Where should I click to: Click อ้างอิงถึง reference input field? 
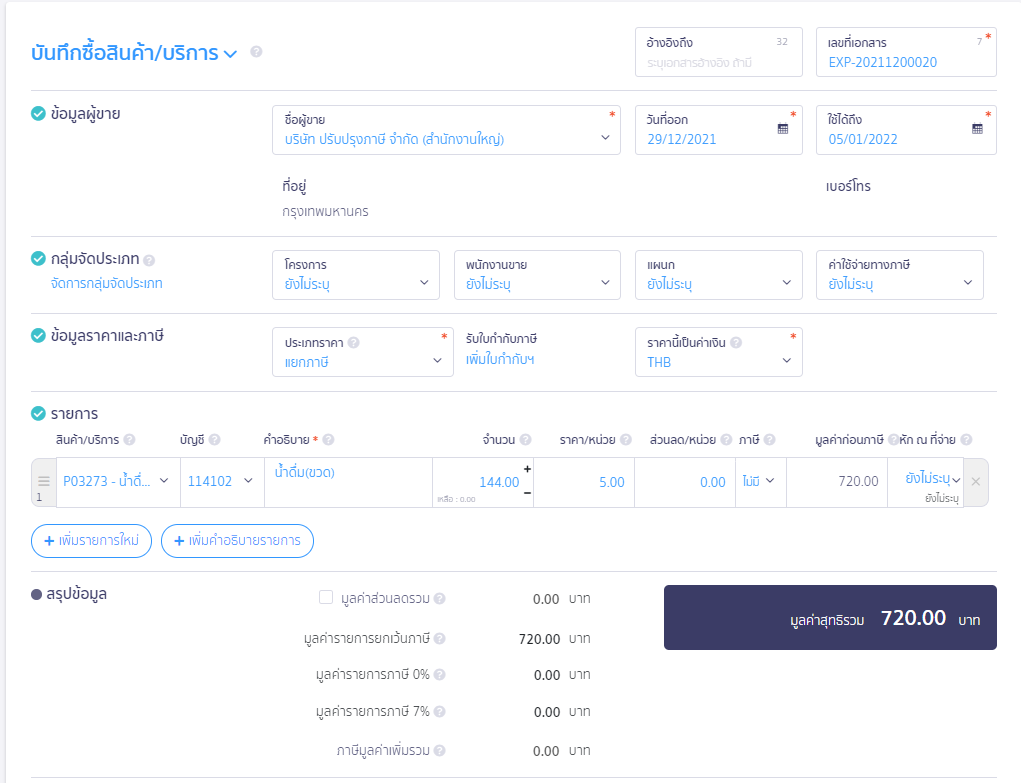(x=719, y=52)
